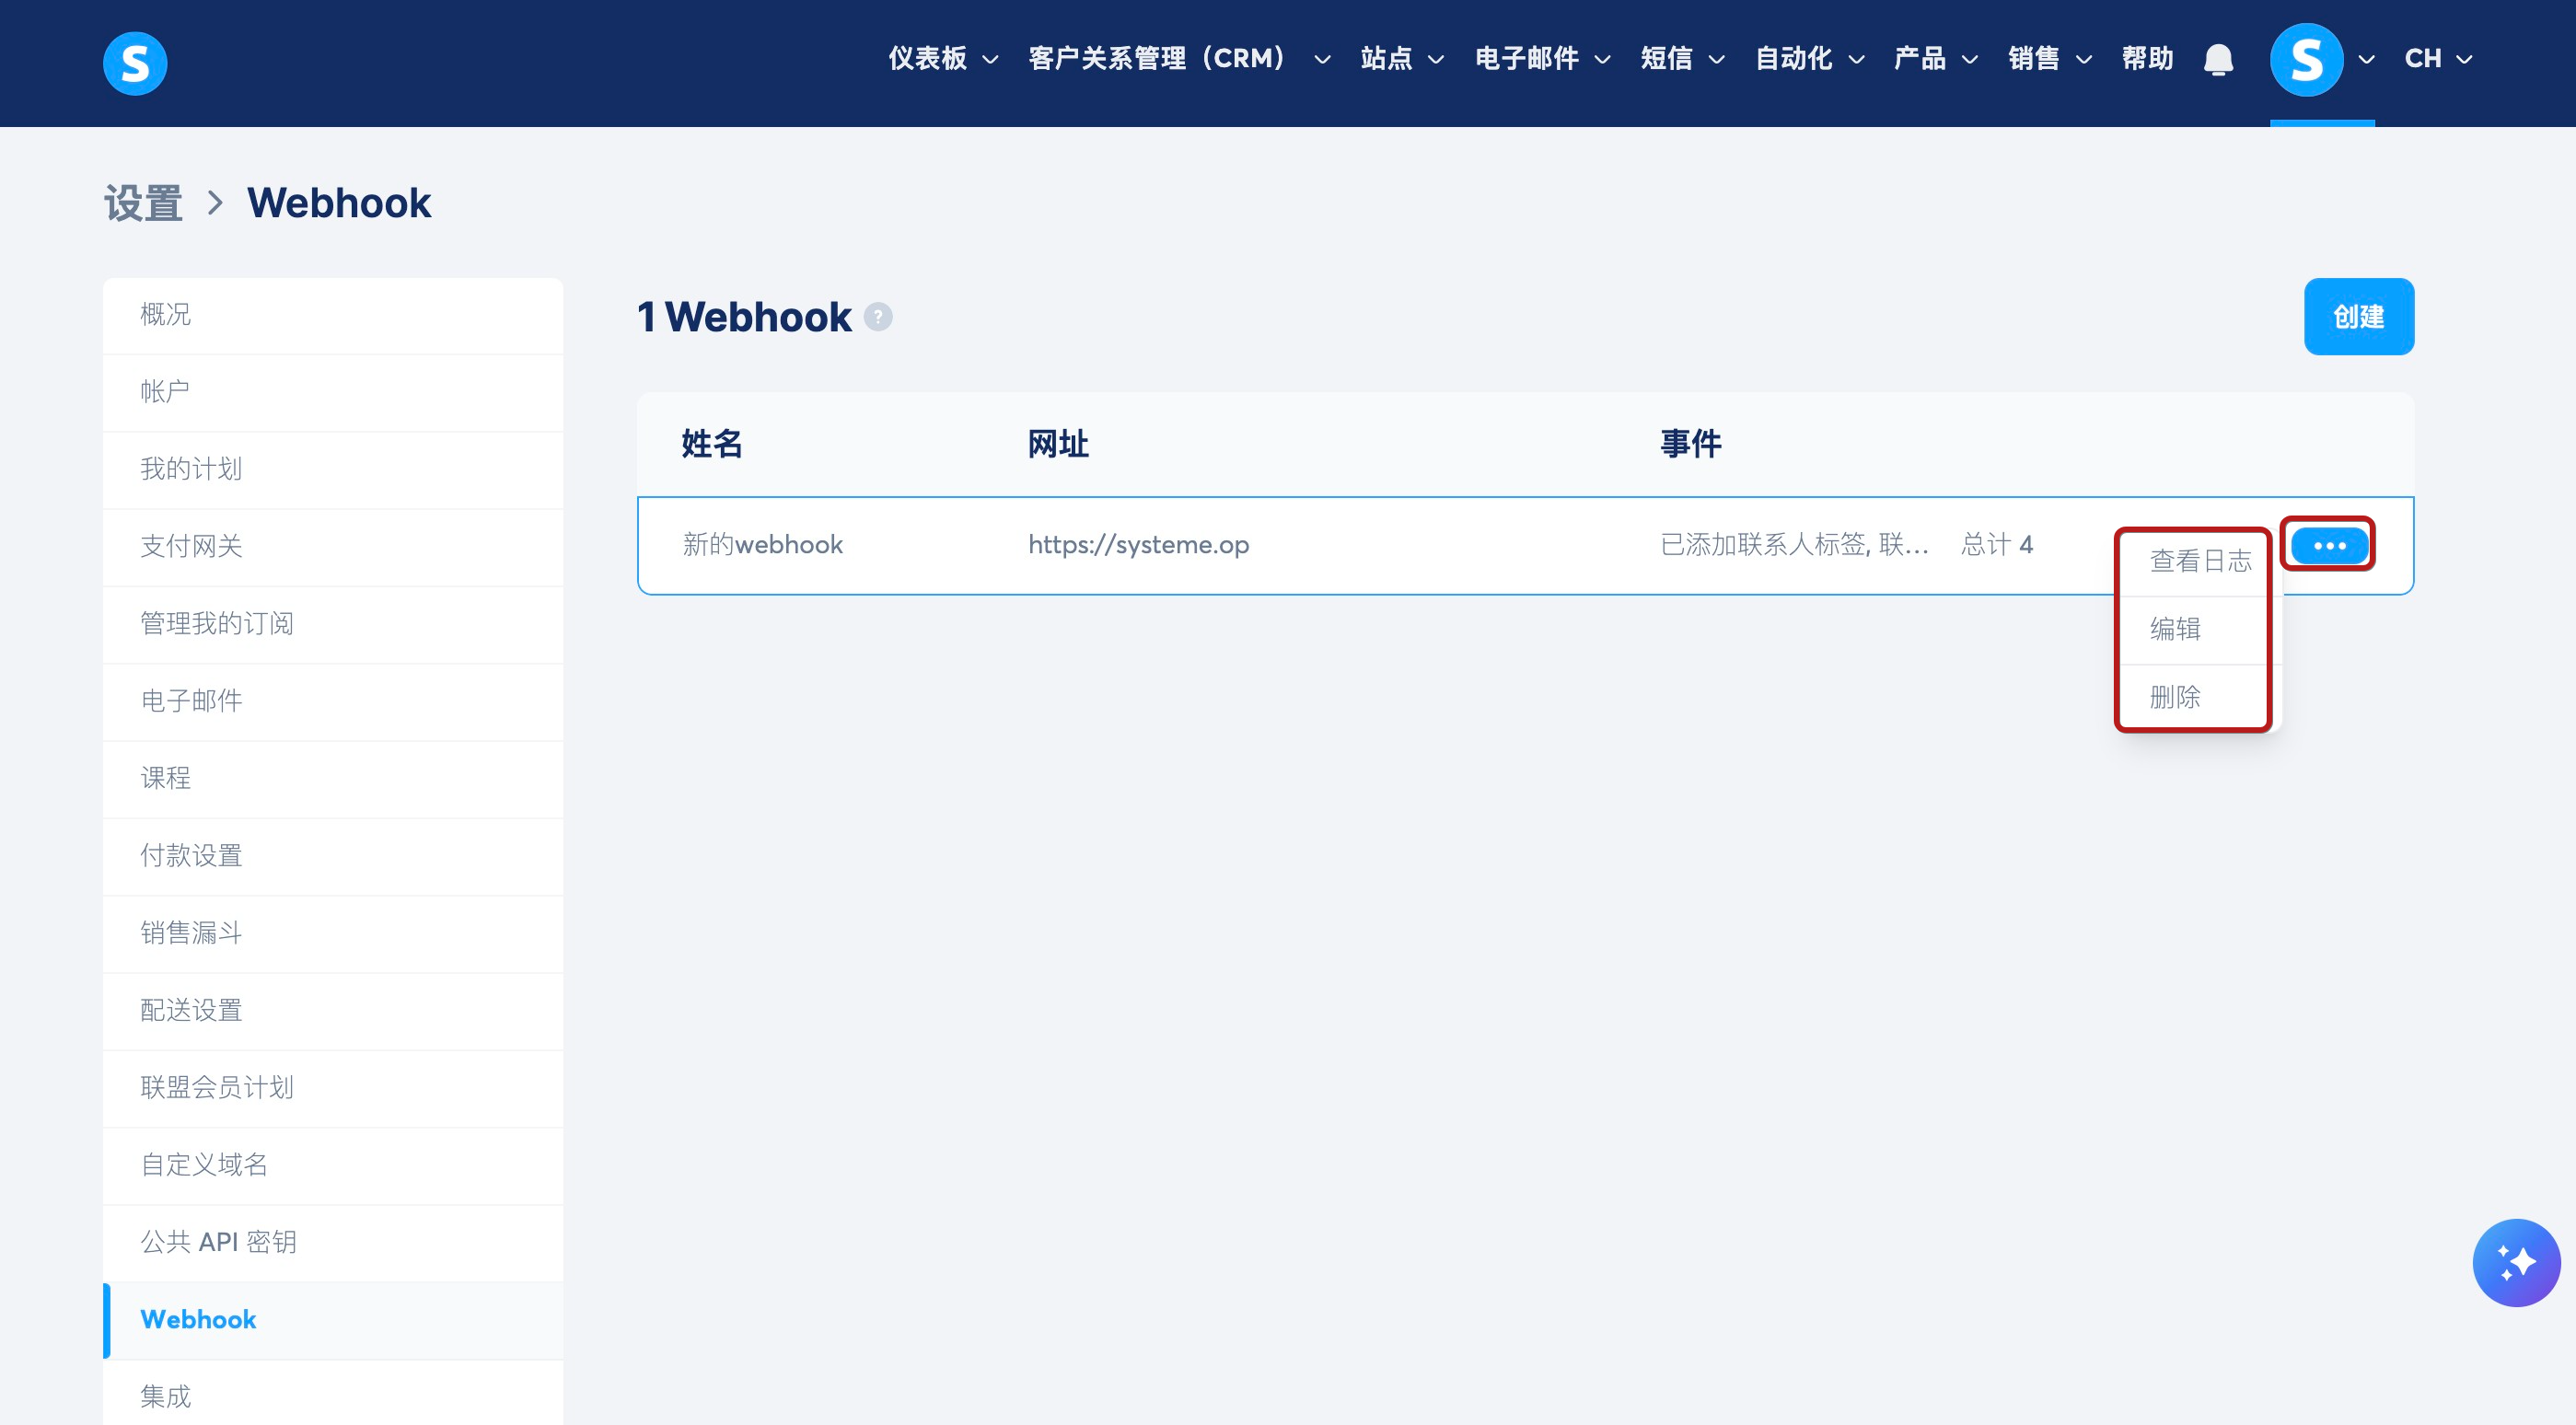Click the Systeme logo in top-left

(x=135, y=63)
